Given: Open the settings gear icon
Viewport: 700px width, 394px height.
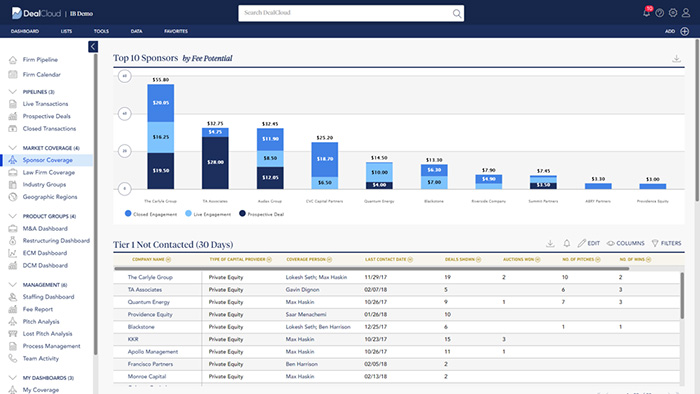Looking at the screenshot, I should coord(673,13).
